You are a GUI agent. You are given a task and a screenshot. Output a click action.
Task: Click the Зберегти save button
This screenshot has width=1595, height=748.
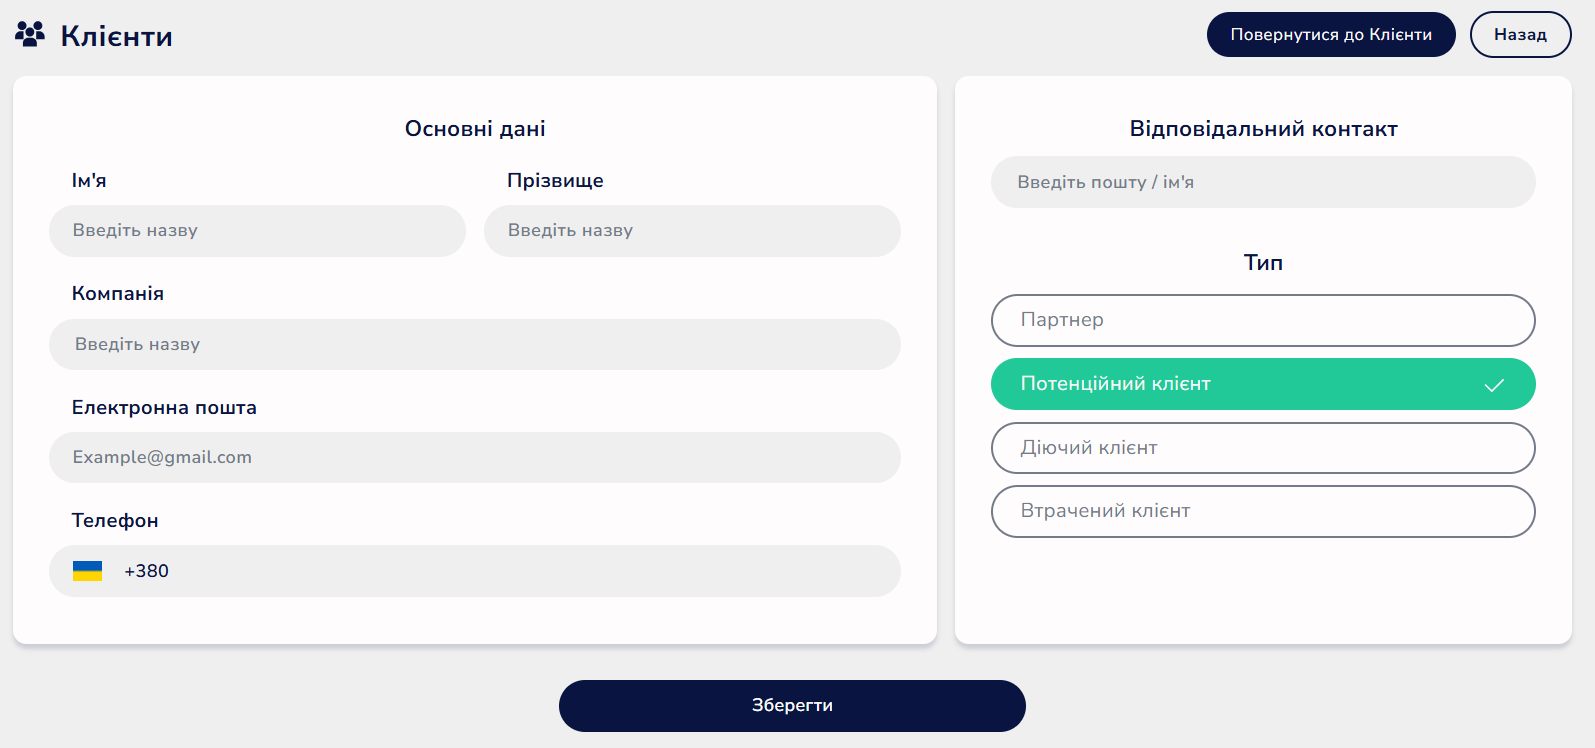[792, 706]
